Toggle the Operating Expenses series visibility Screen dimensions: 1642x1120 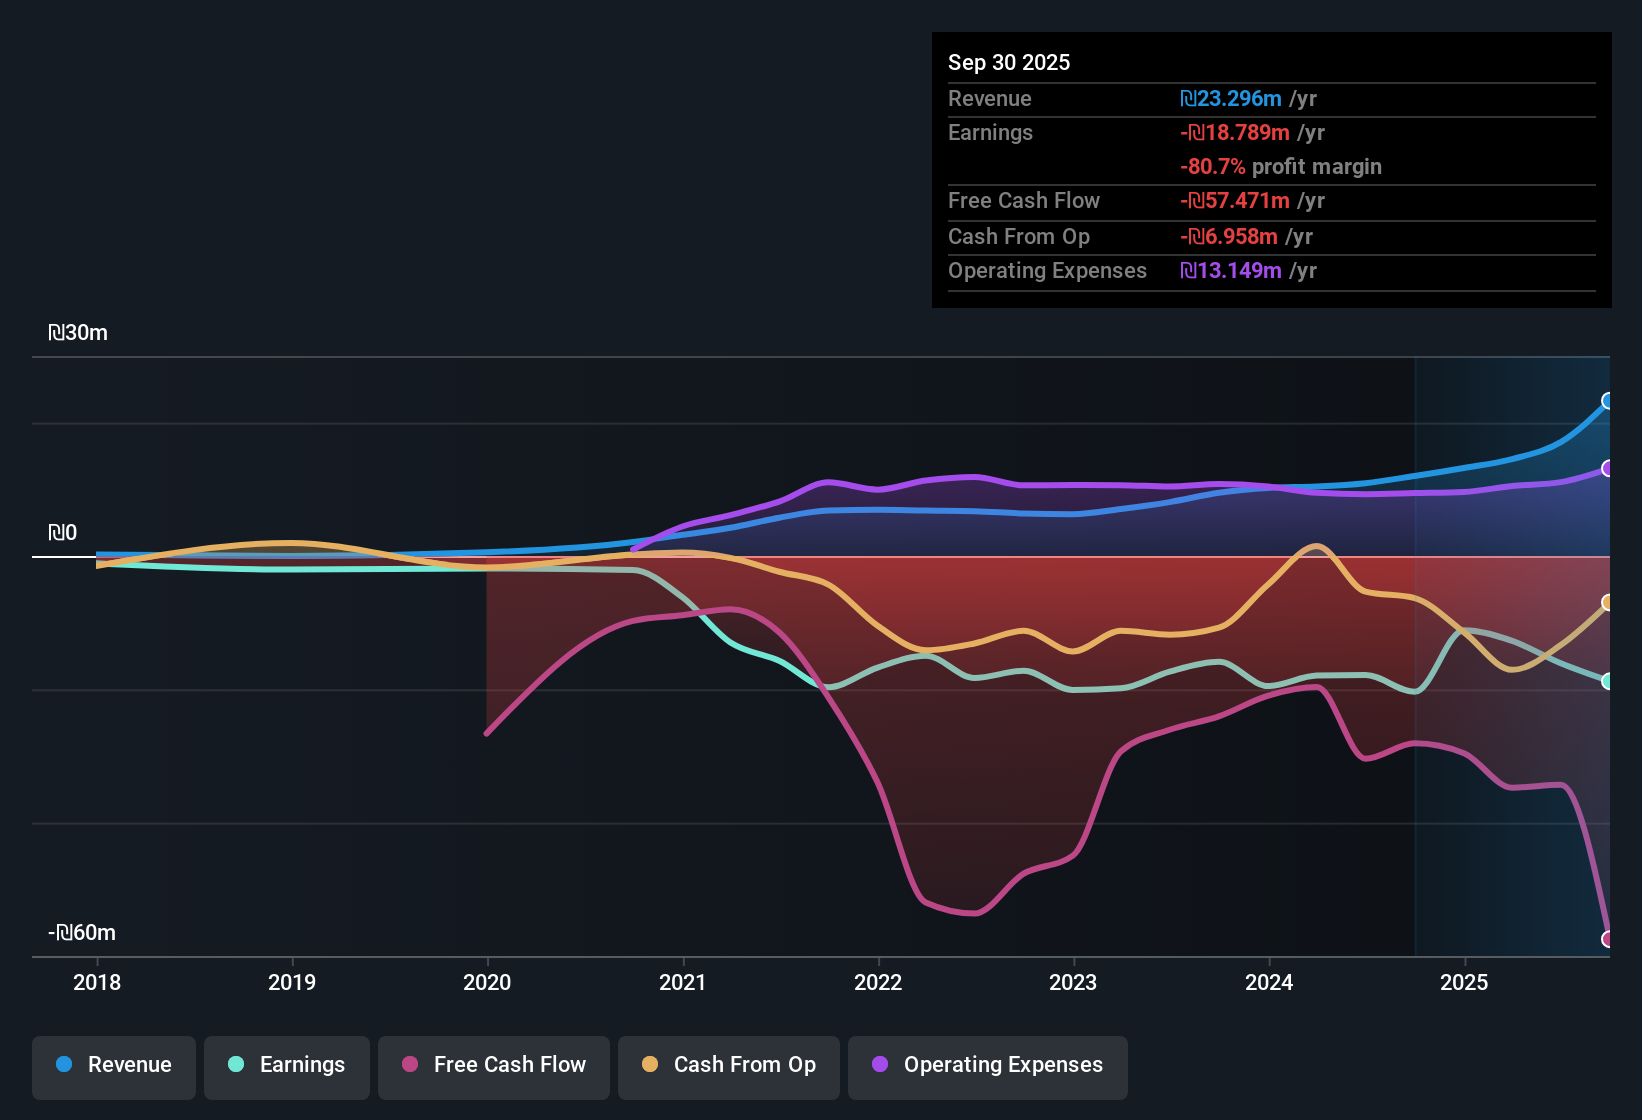[987, 1065]
